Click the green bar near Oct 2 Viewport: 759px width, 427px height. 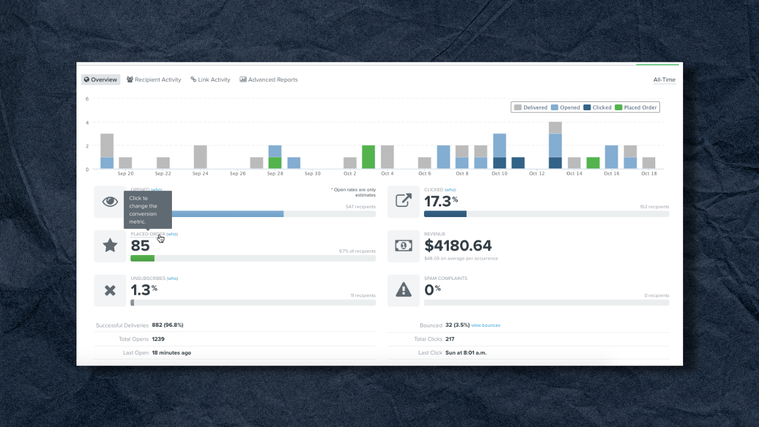(368, 157)
